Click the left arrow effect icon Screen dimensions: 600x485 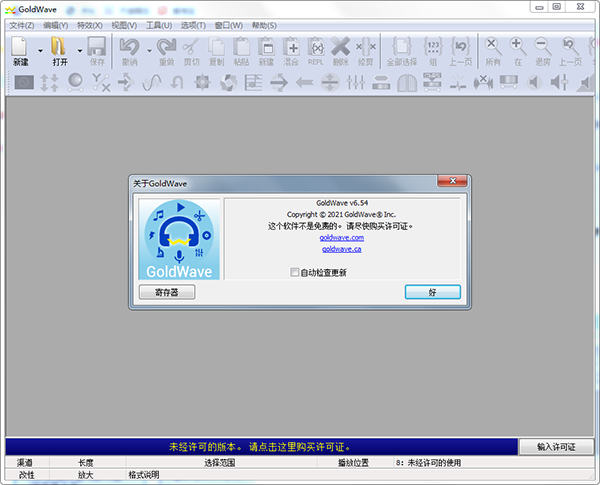click(x=305, y=82)
